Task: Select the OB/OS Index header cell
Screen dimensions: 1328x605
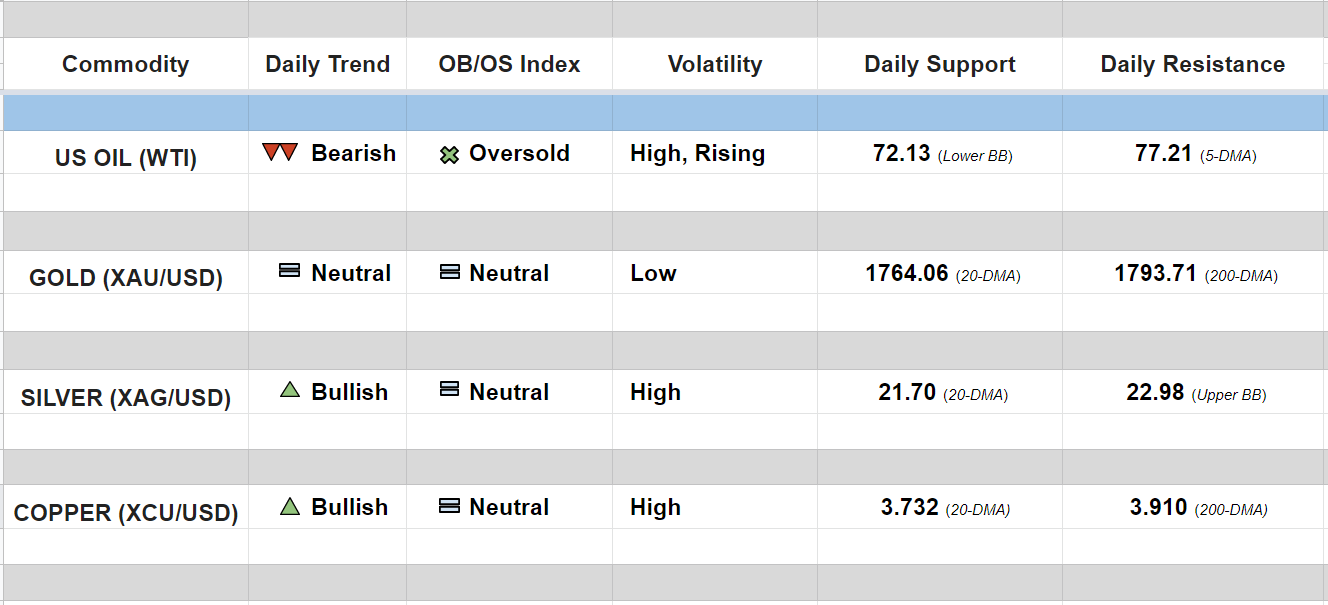Action: [509, 64]
